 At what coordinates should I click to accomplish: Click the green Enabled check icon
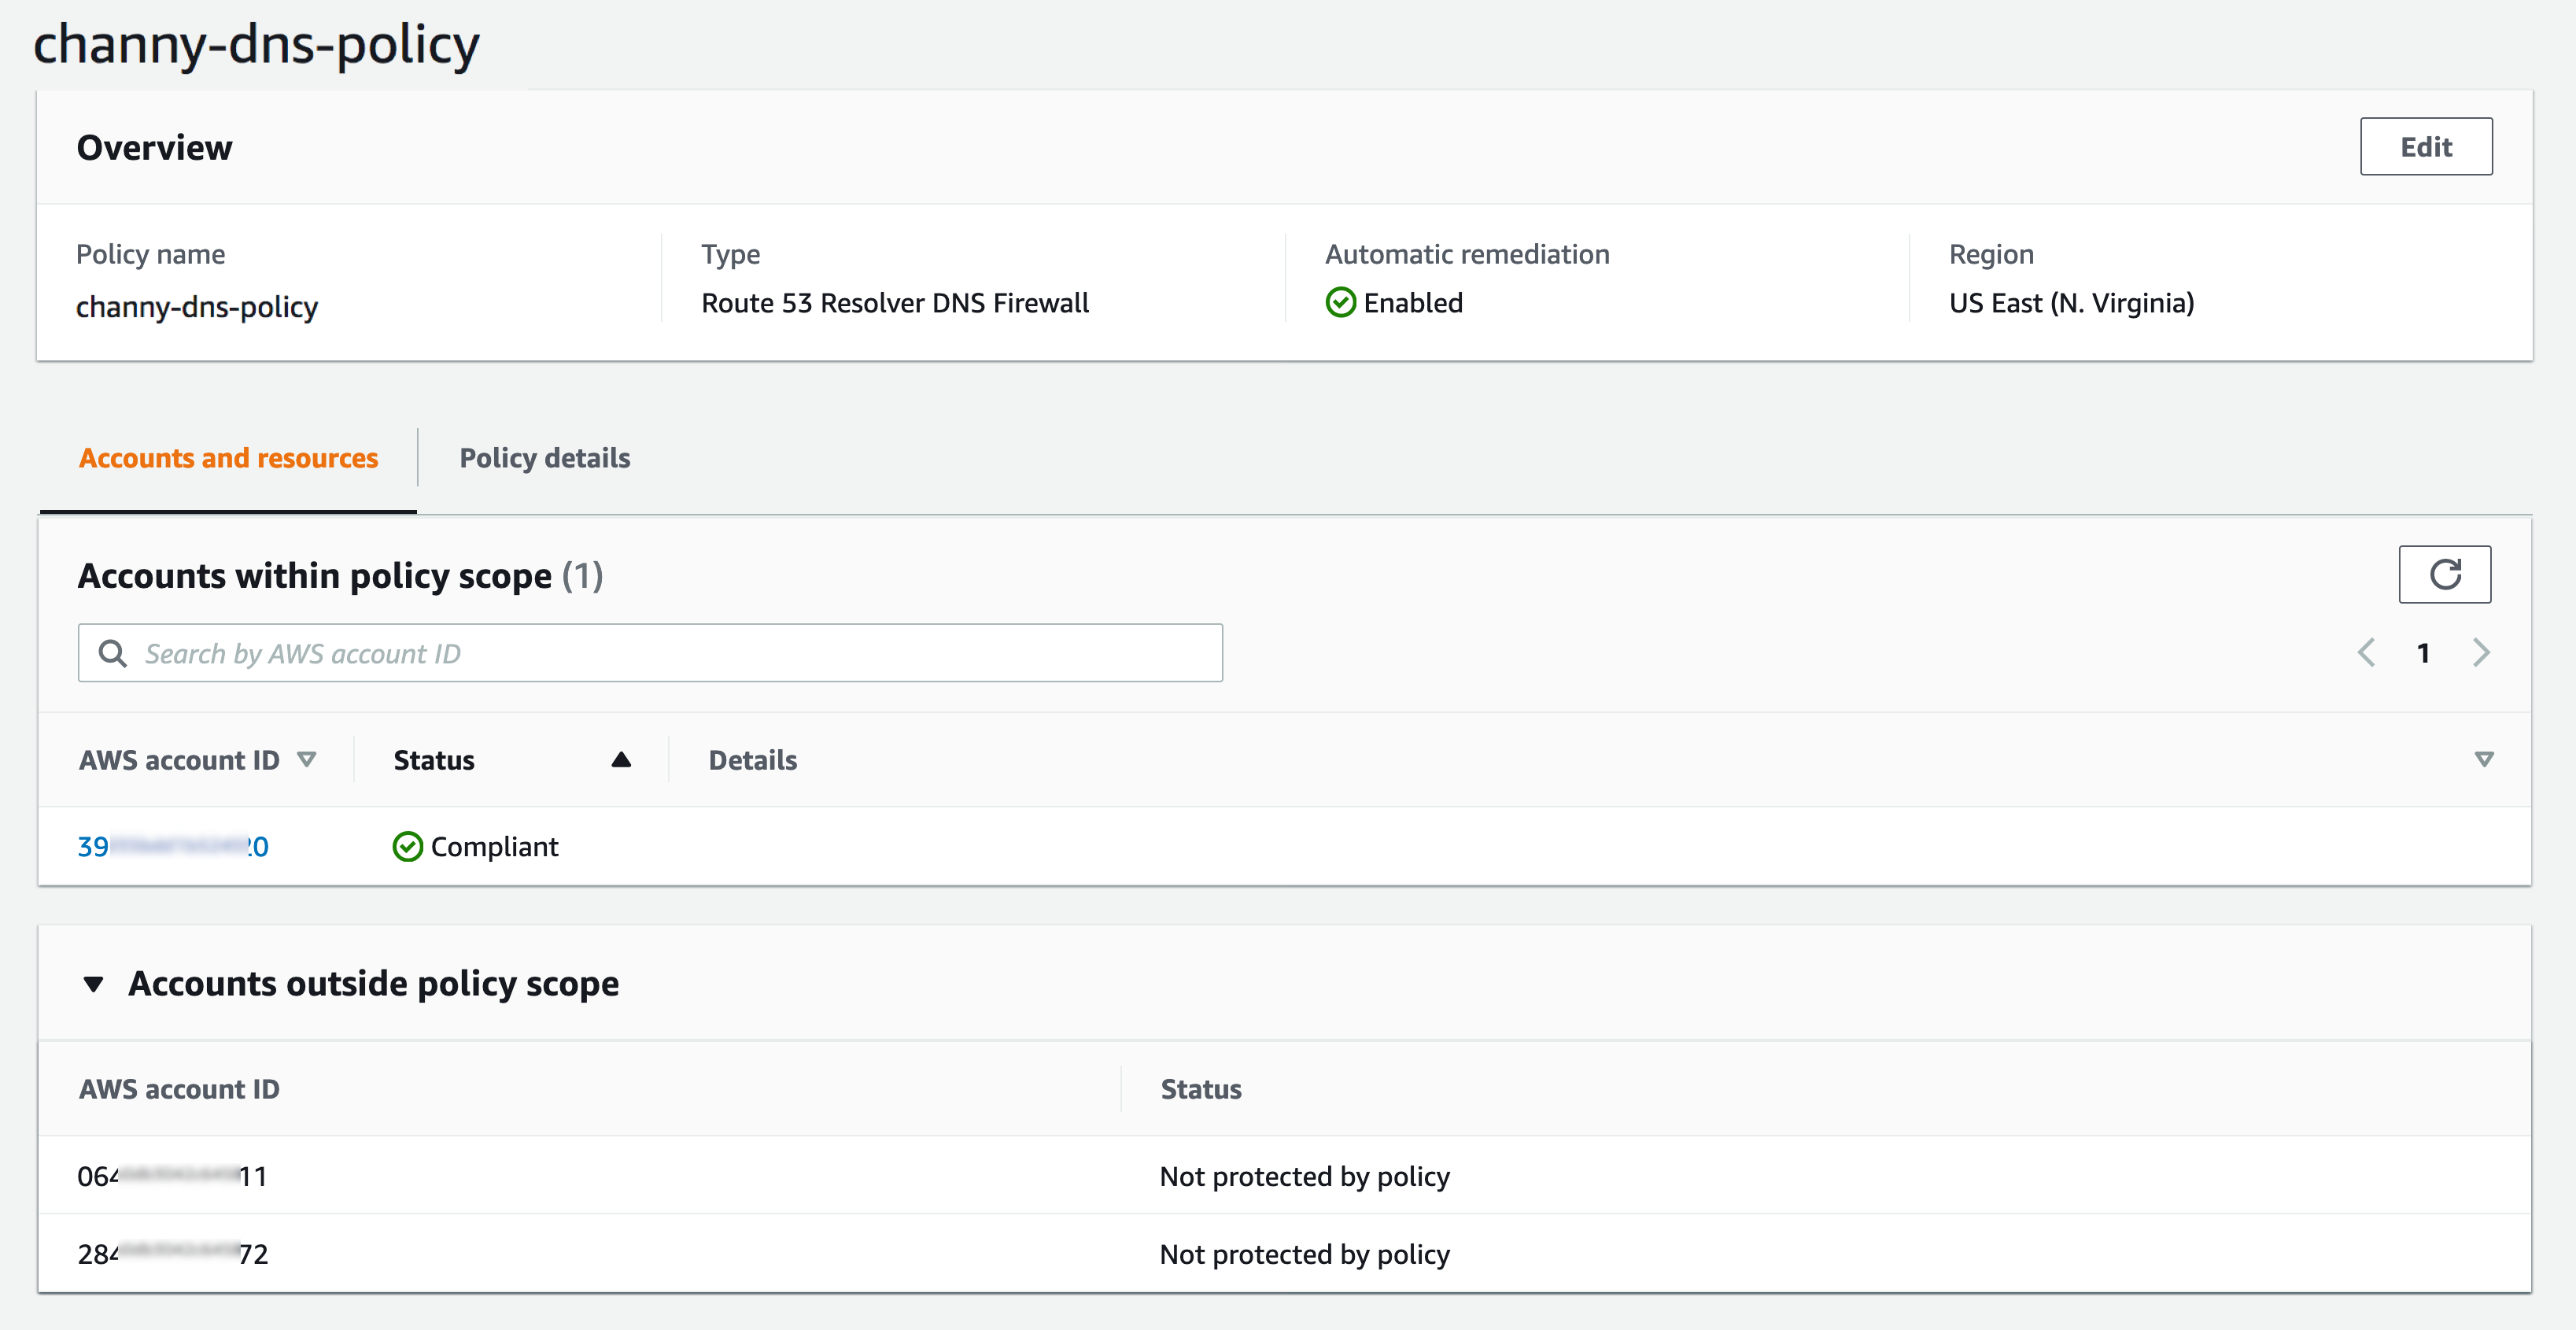1340,302
